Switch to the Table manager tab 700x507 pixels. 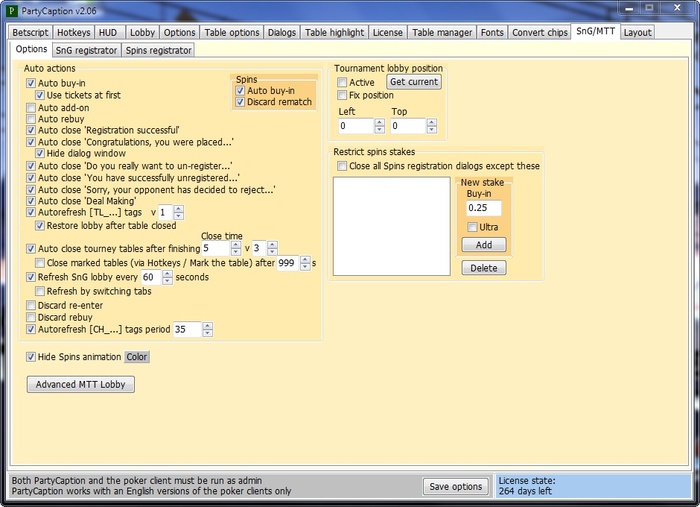click(x=442, y=33)
